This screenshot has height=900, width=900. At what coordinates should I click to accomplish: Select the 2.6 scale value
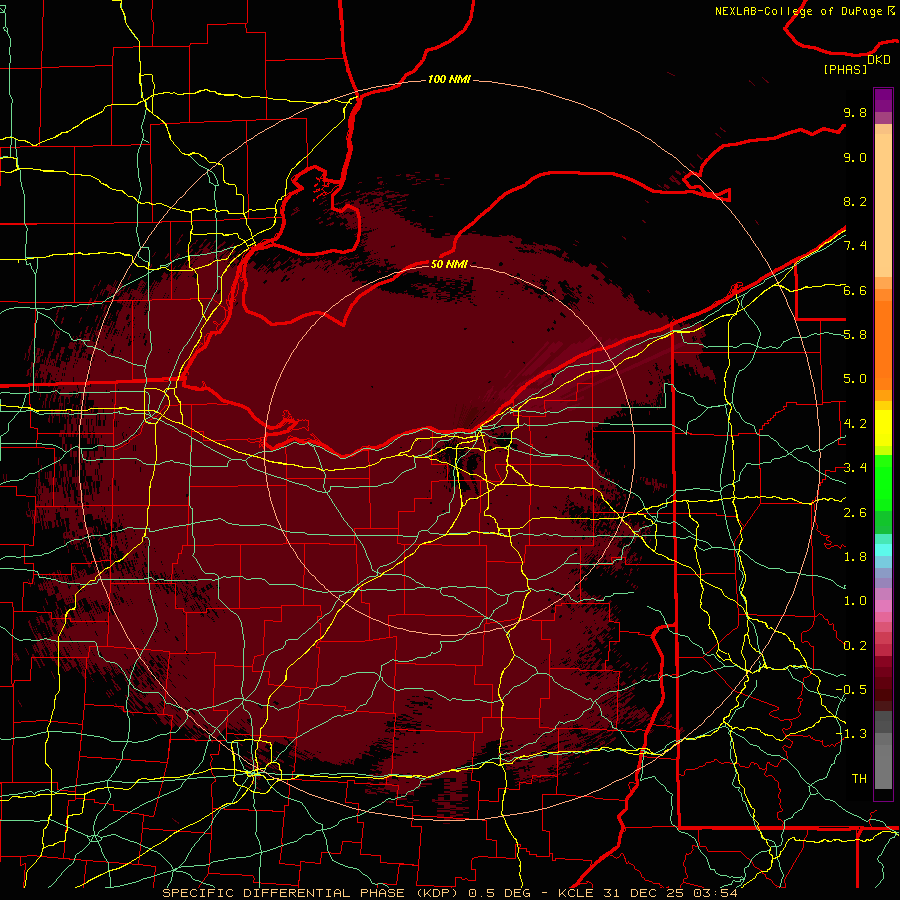tap(855, 513)
